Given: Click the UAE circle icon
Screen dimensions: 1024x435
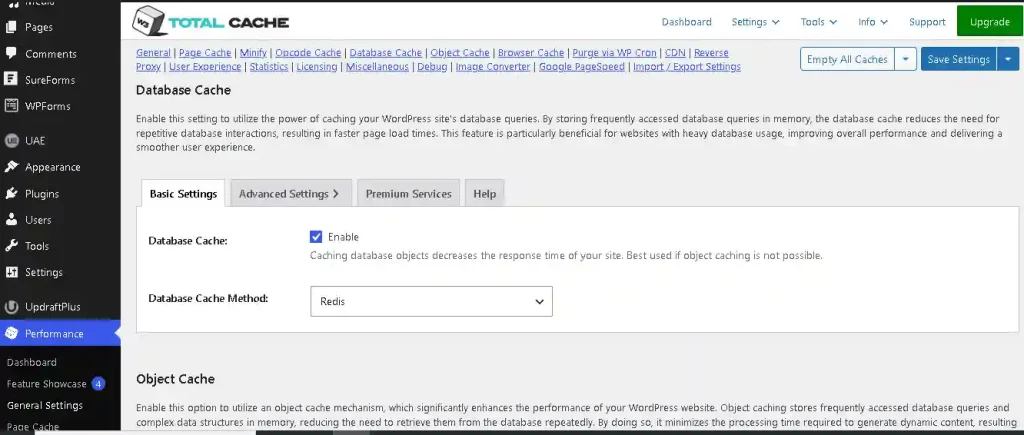Looking at the screenshot, I should [x=10, y=140].
